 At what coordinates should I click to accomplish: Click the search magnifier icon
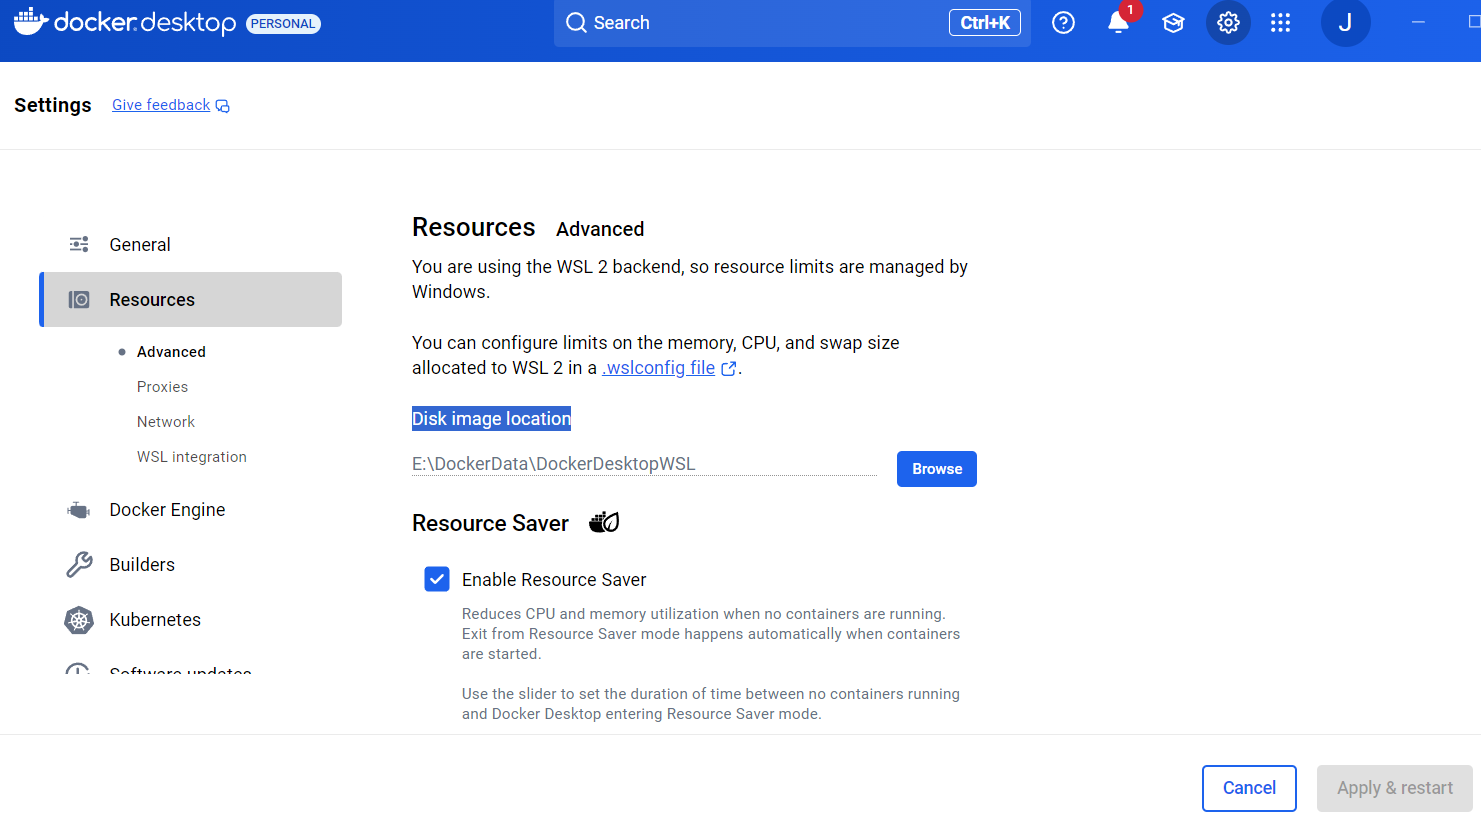(x=576, y=23)
